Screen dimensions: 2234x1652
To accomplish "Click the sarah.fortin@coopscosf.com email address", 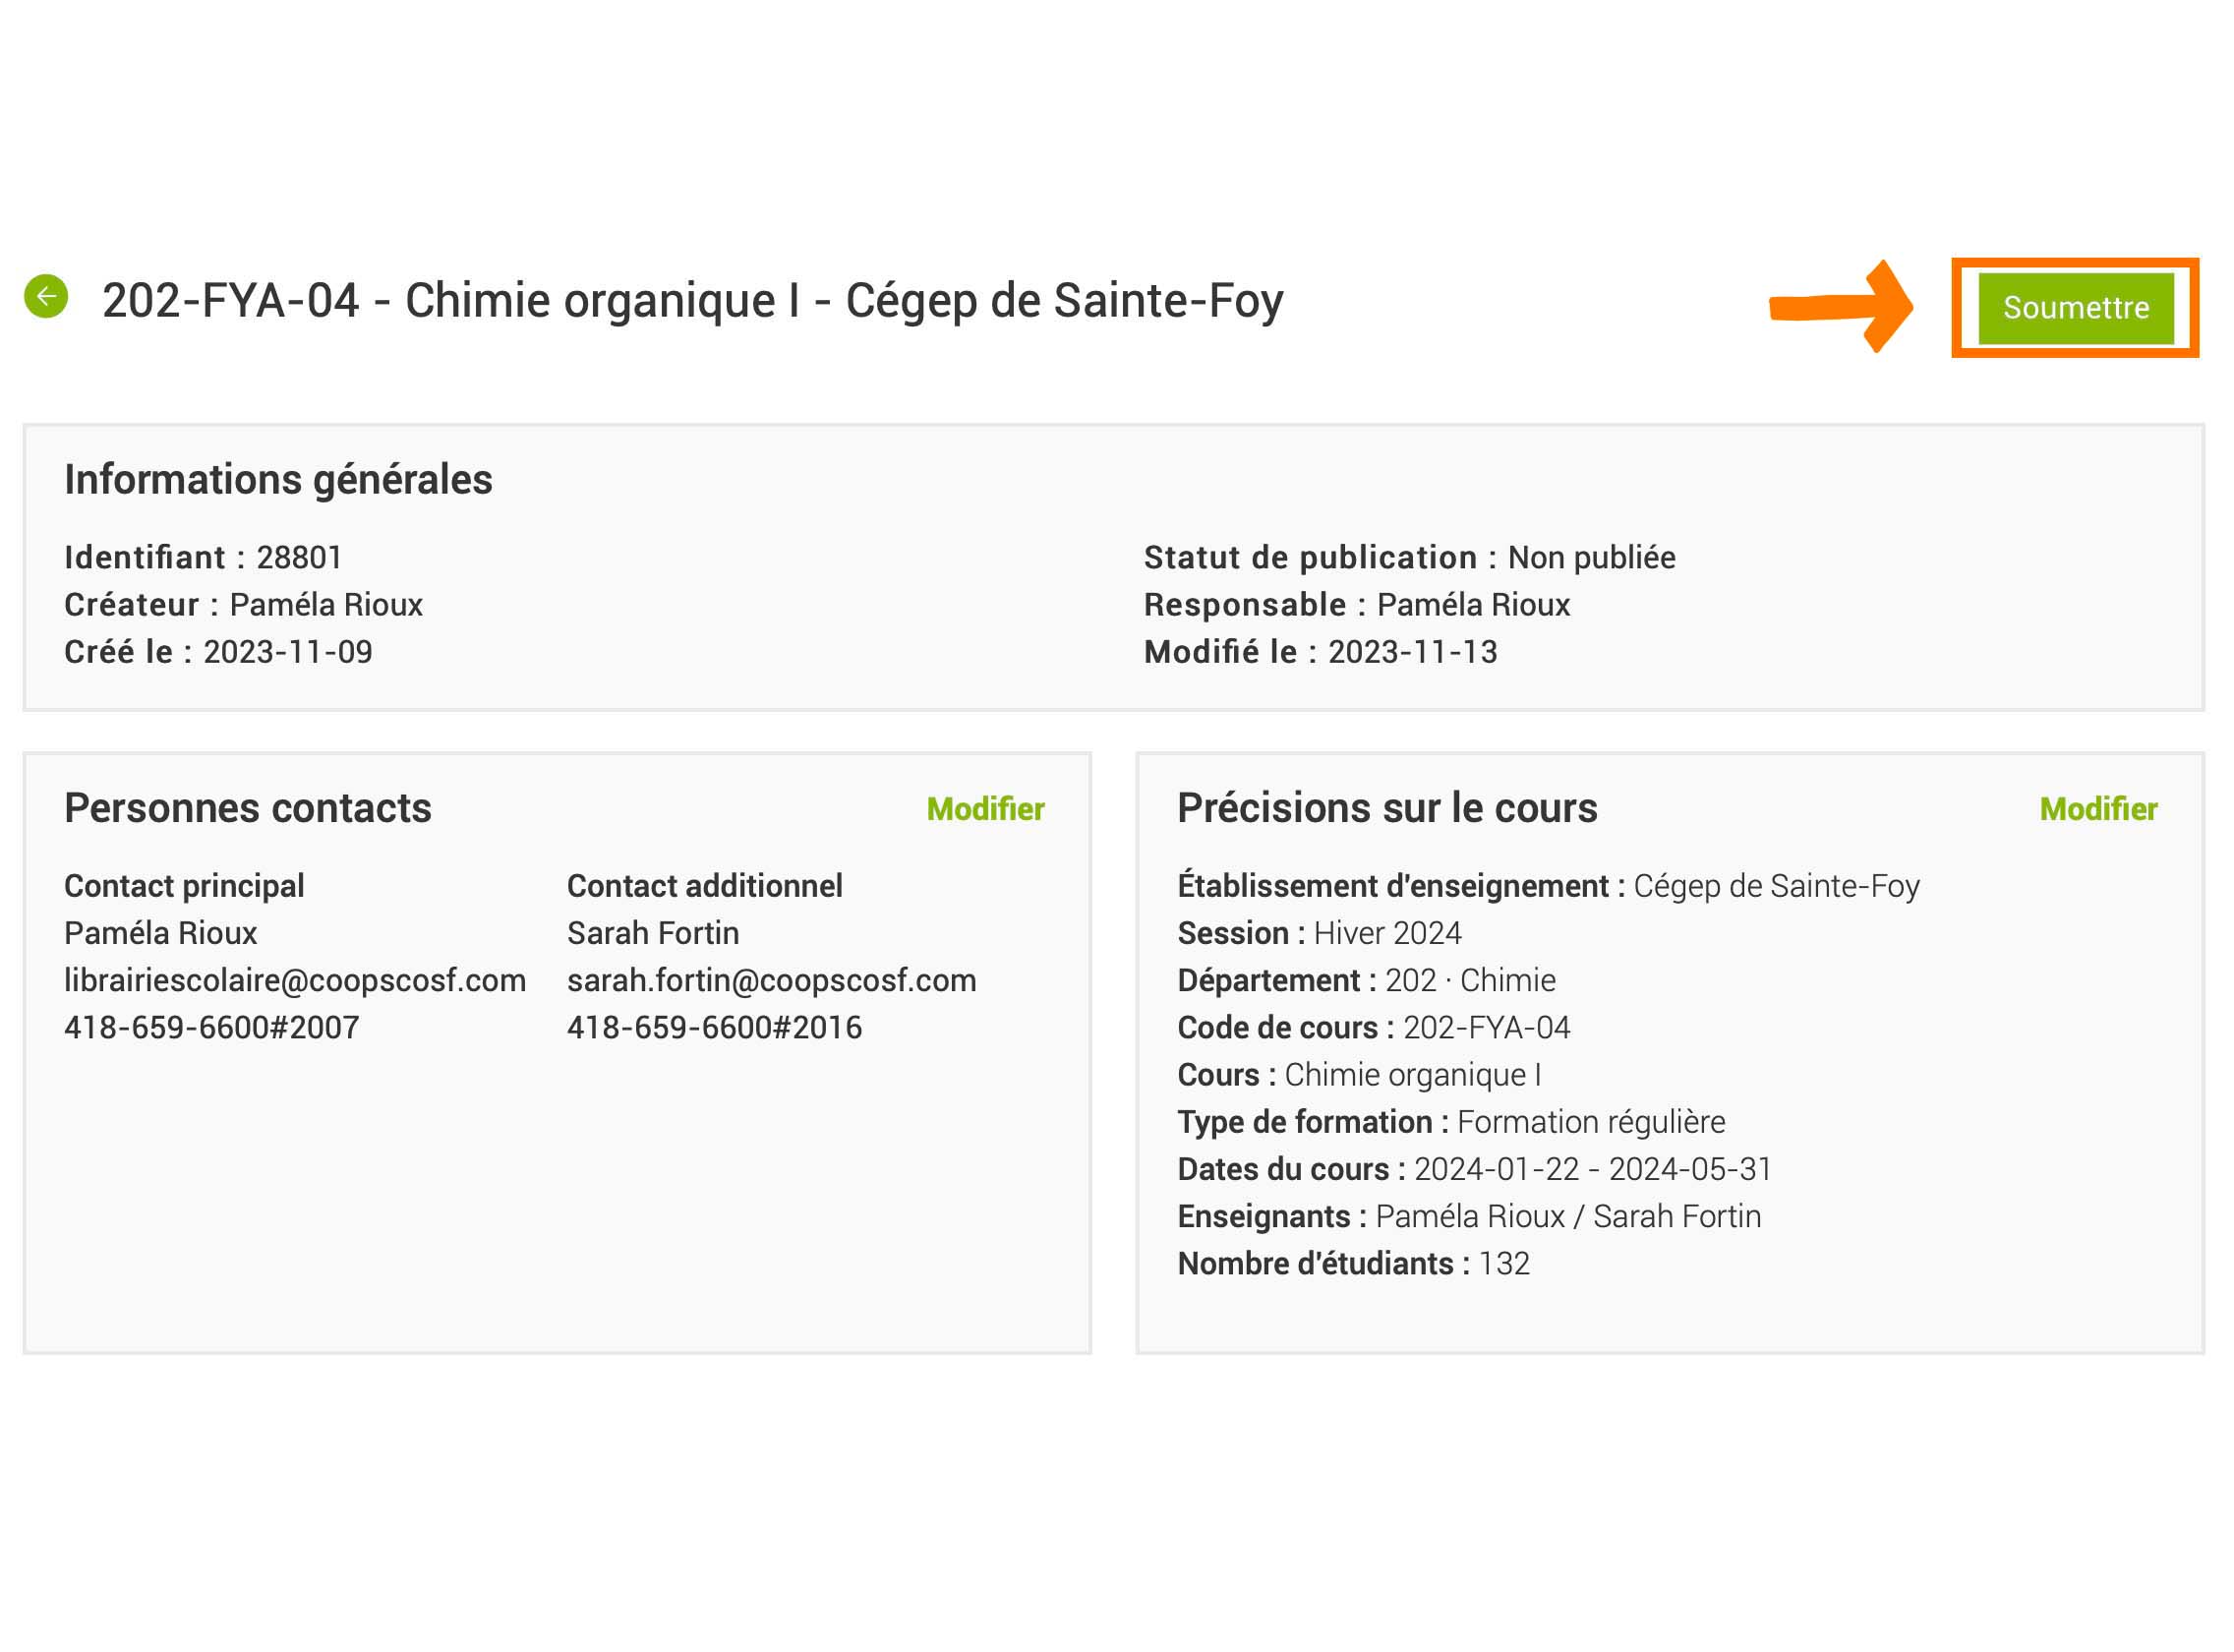I will (x=771, y=980).
